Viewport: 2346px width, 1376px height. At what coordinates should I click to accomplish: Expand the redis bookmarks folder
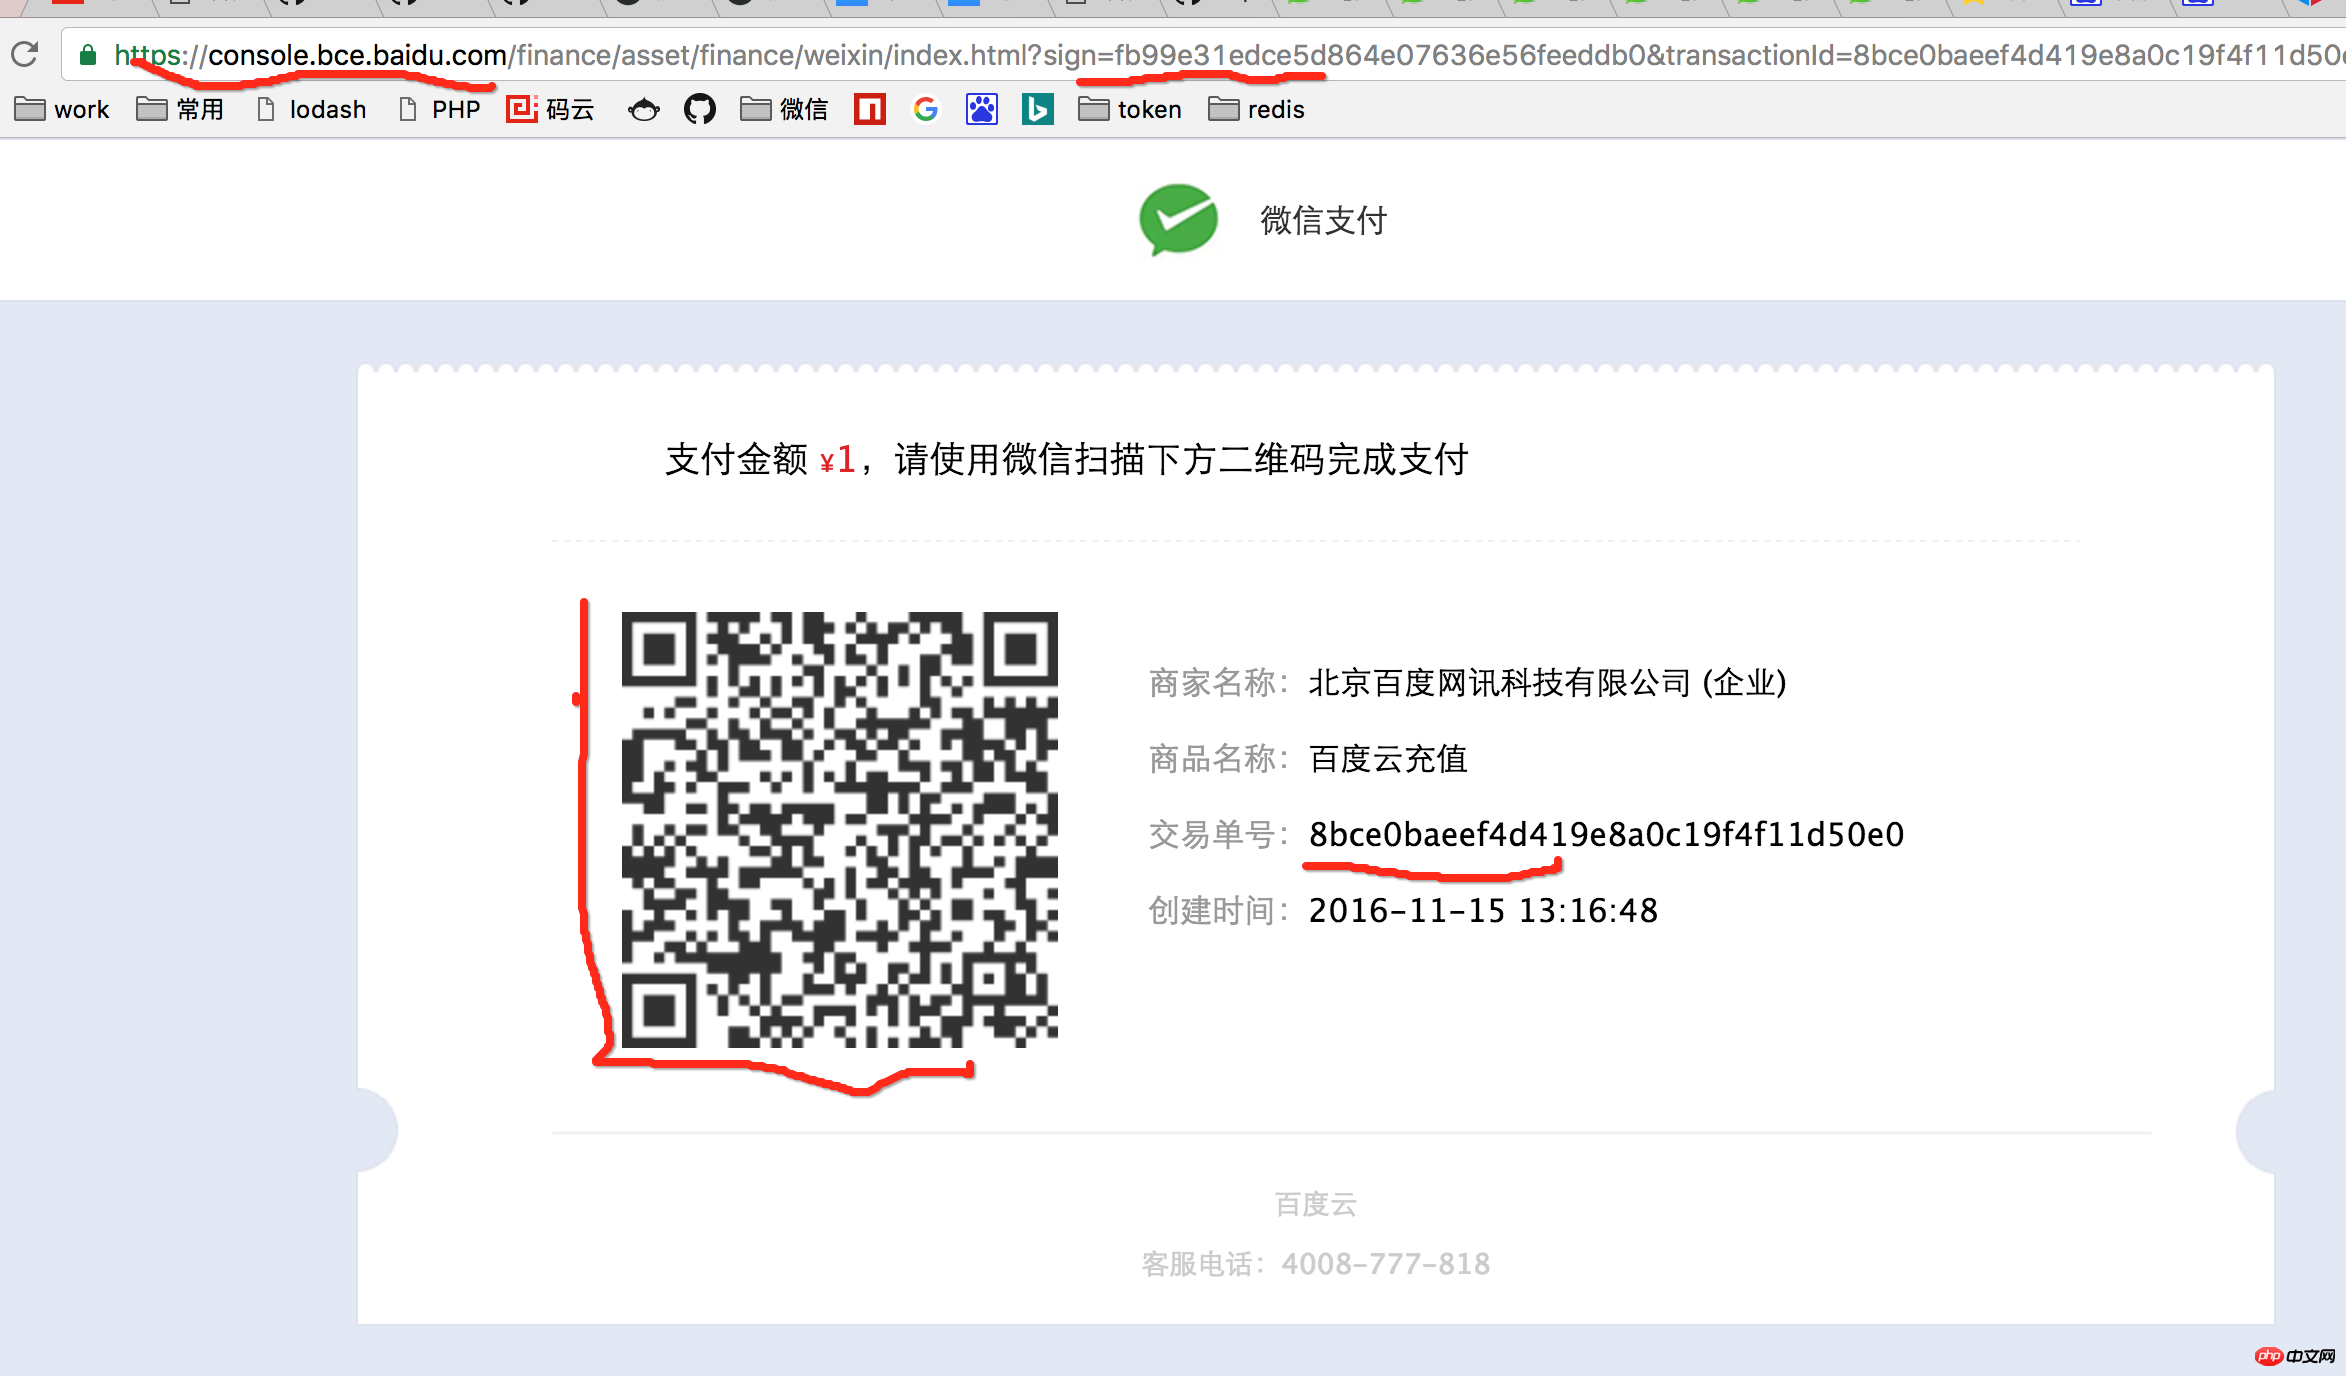click(x=1257, y=109)
